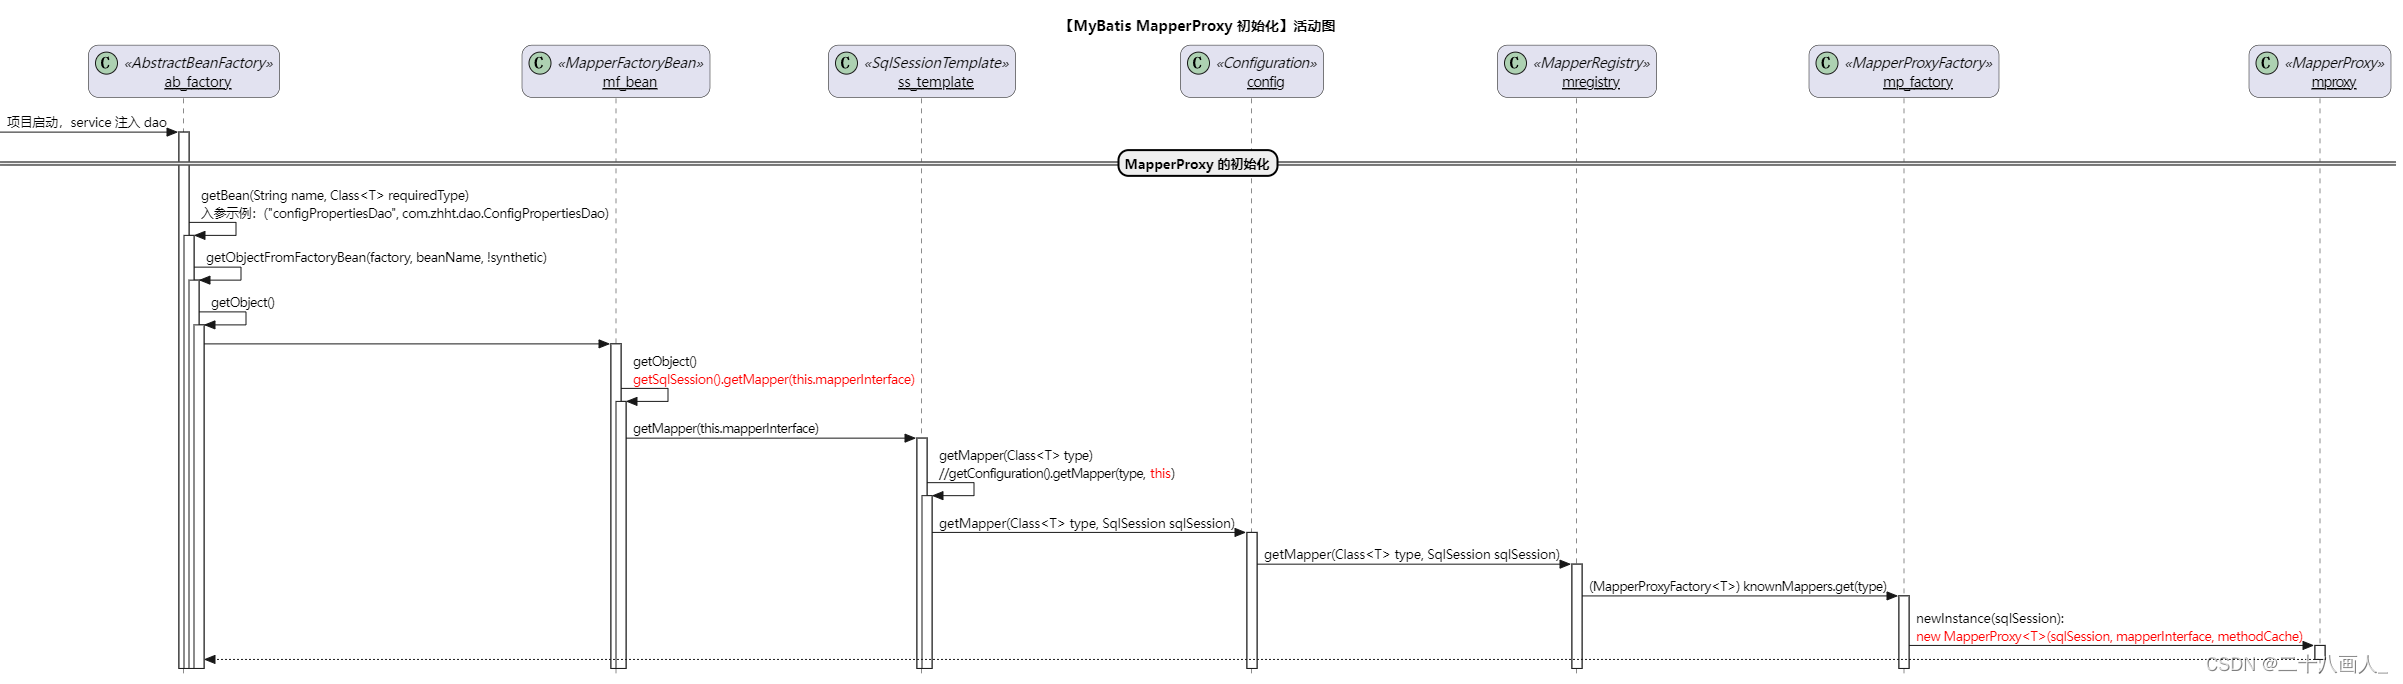Select the mregistry participant label

[x=1591, y=82]
